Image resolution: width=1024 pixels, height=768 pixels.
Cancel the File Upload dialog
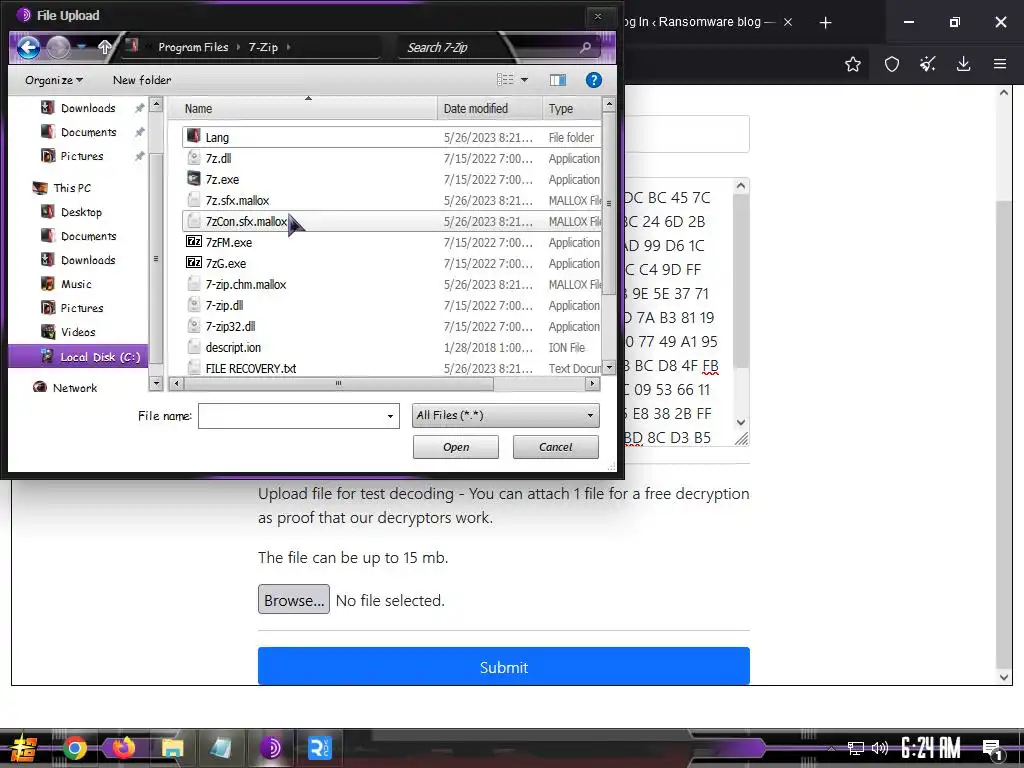[x=555, y=447]
